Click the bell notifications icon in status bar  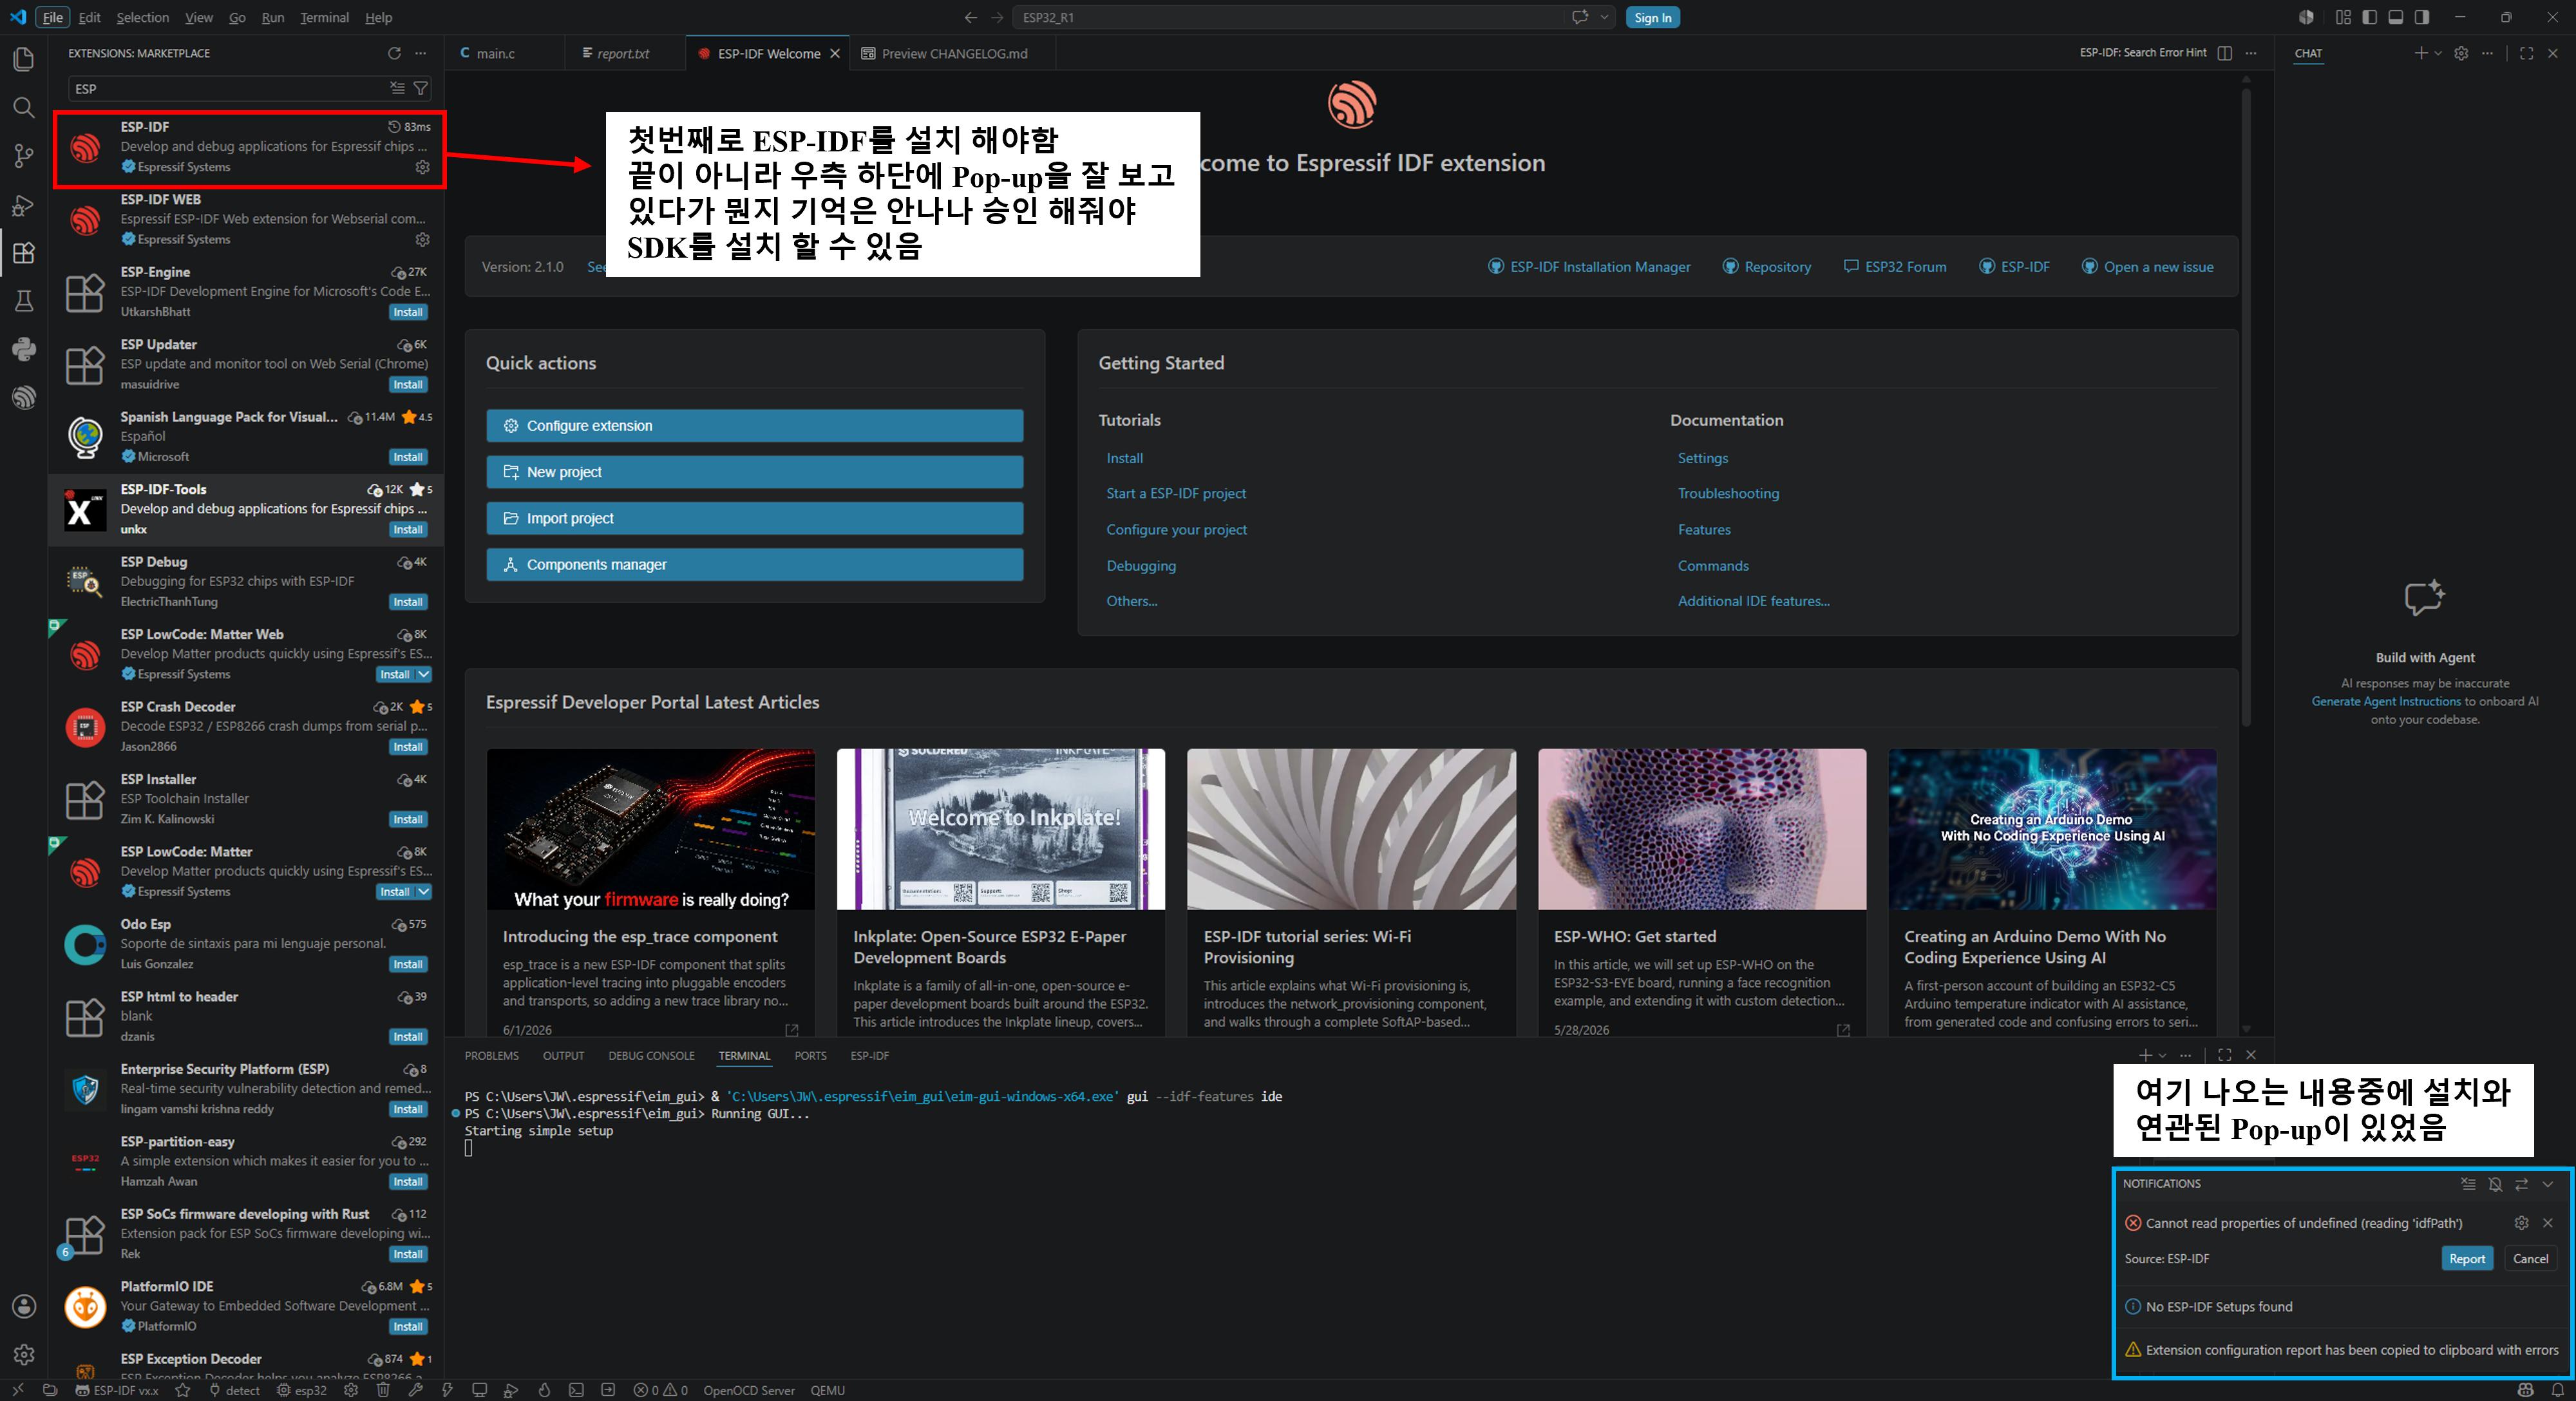pyautogui.click(x=2557, y=1390)
